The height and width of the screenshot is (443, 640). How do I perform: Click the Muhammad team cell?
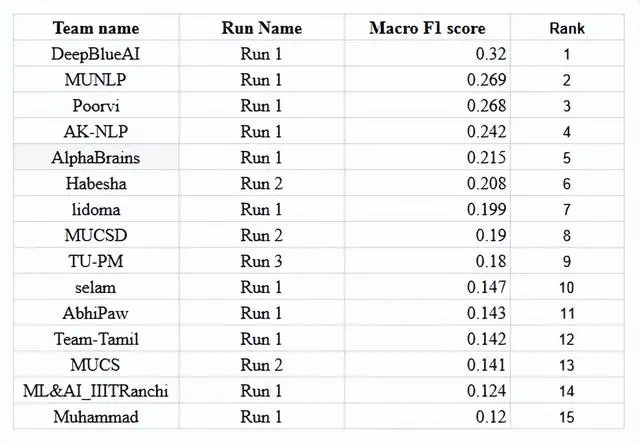coord(96,416)
